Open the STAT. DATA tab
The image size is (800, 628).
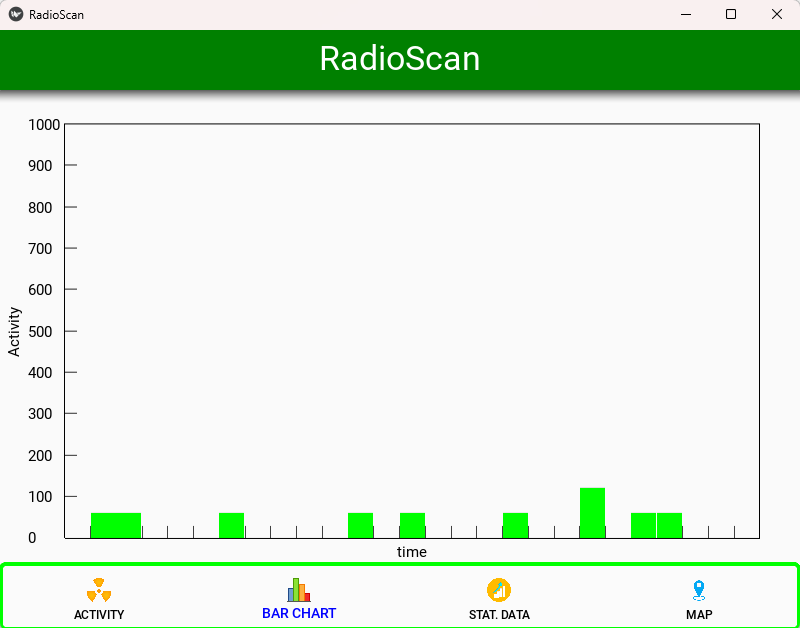(499, 615)
